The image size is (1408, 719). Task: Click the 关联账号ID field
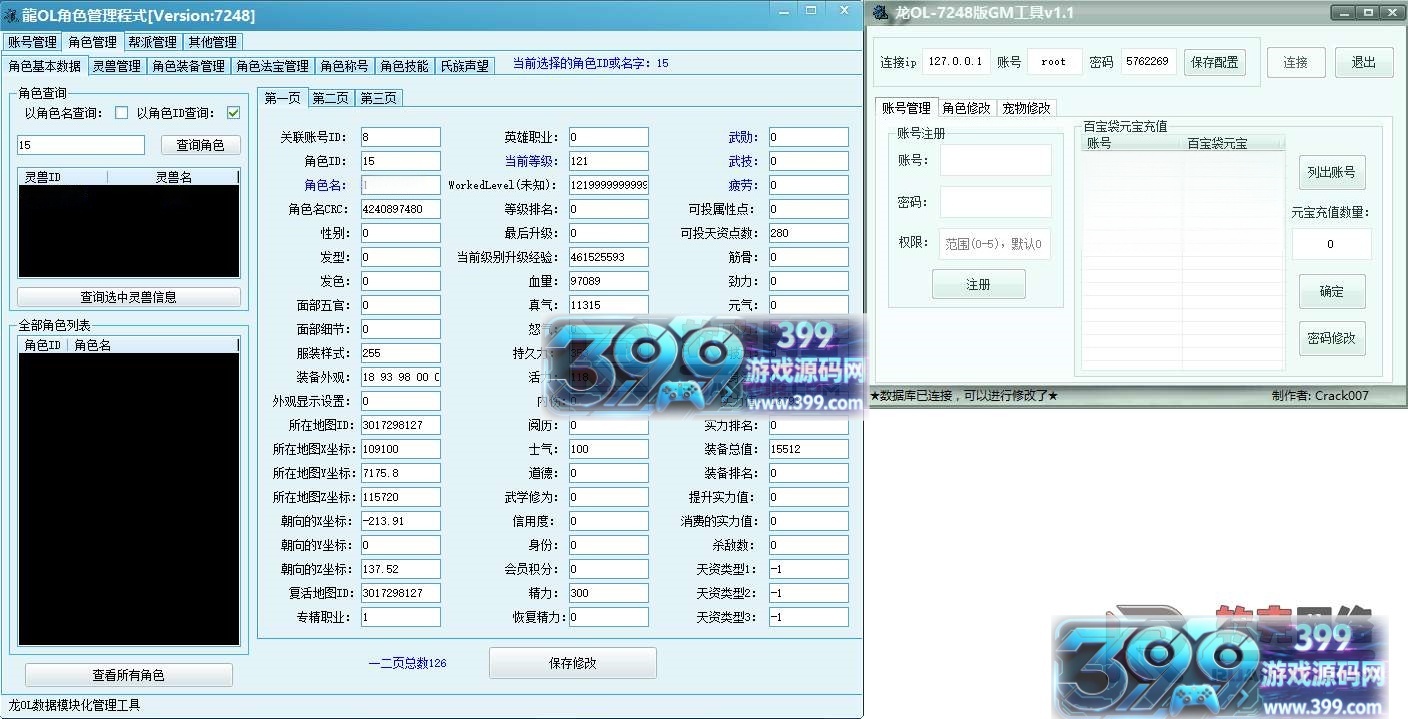point(400,137)
